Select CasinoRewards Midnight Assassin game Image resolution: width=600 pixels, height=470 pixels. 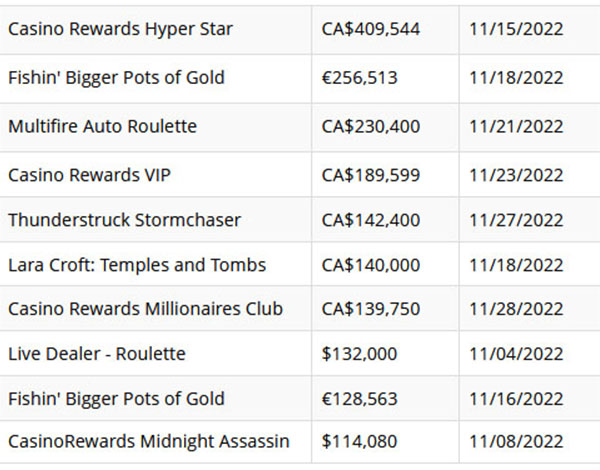[x=148, y=442]
